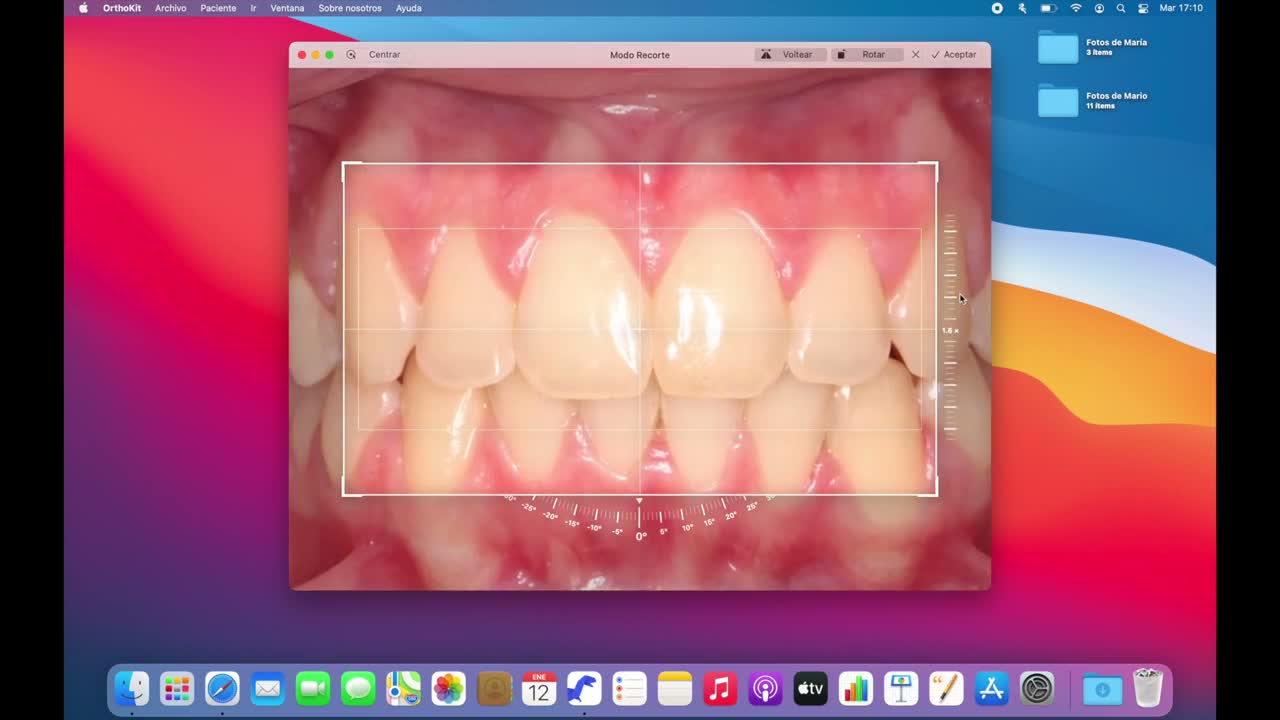This screenshot has width=1280, height=720.
Task: Open the Wi-Fi status menu
Action: click(1076, 8)
